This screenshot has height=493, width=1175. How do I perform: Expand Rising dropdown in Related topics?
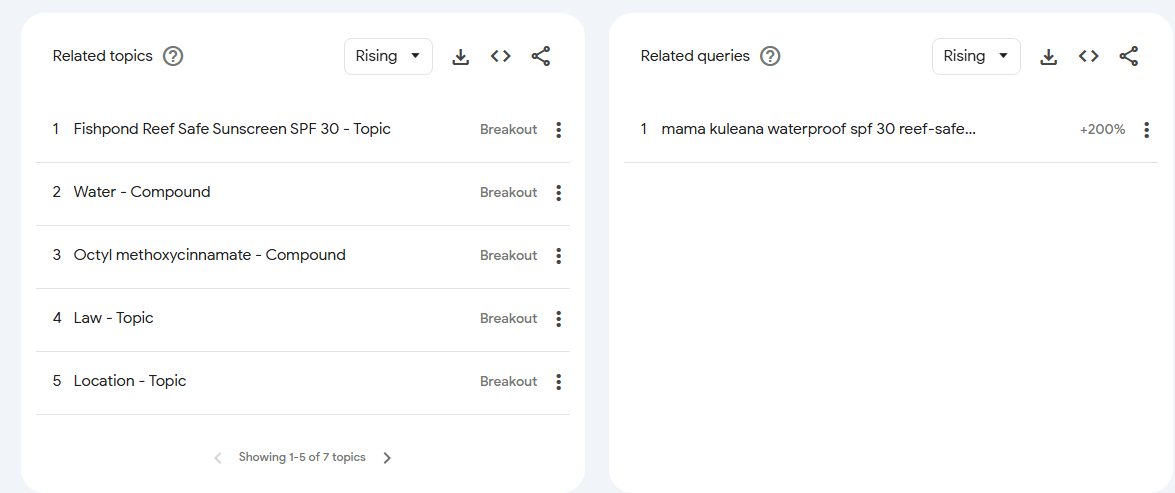coord(388,56)
